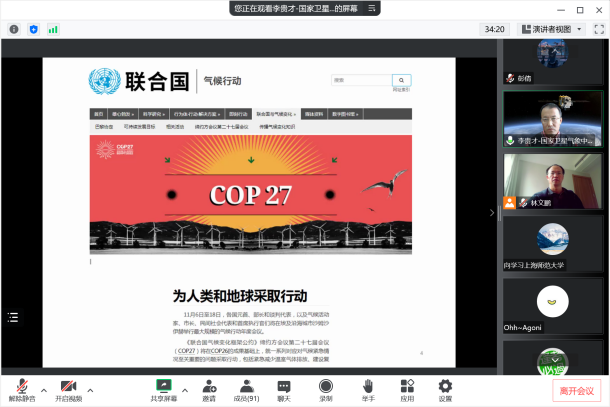Toggle 举手 raise hand
Viewport: 610px width, 407px height.
point(368,390)
